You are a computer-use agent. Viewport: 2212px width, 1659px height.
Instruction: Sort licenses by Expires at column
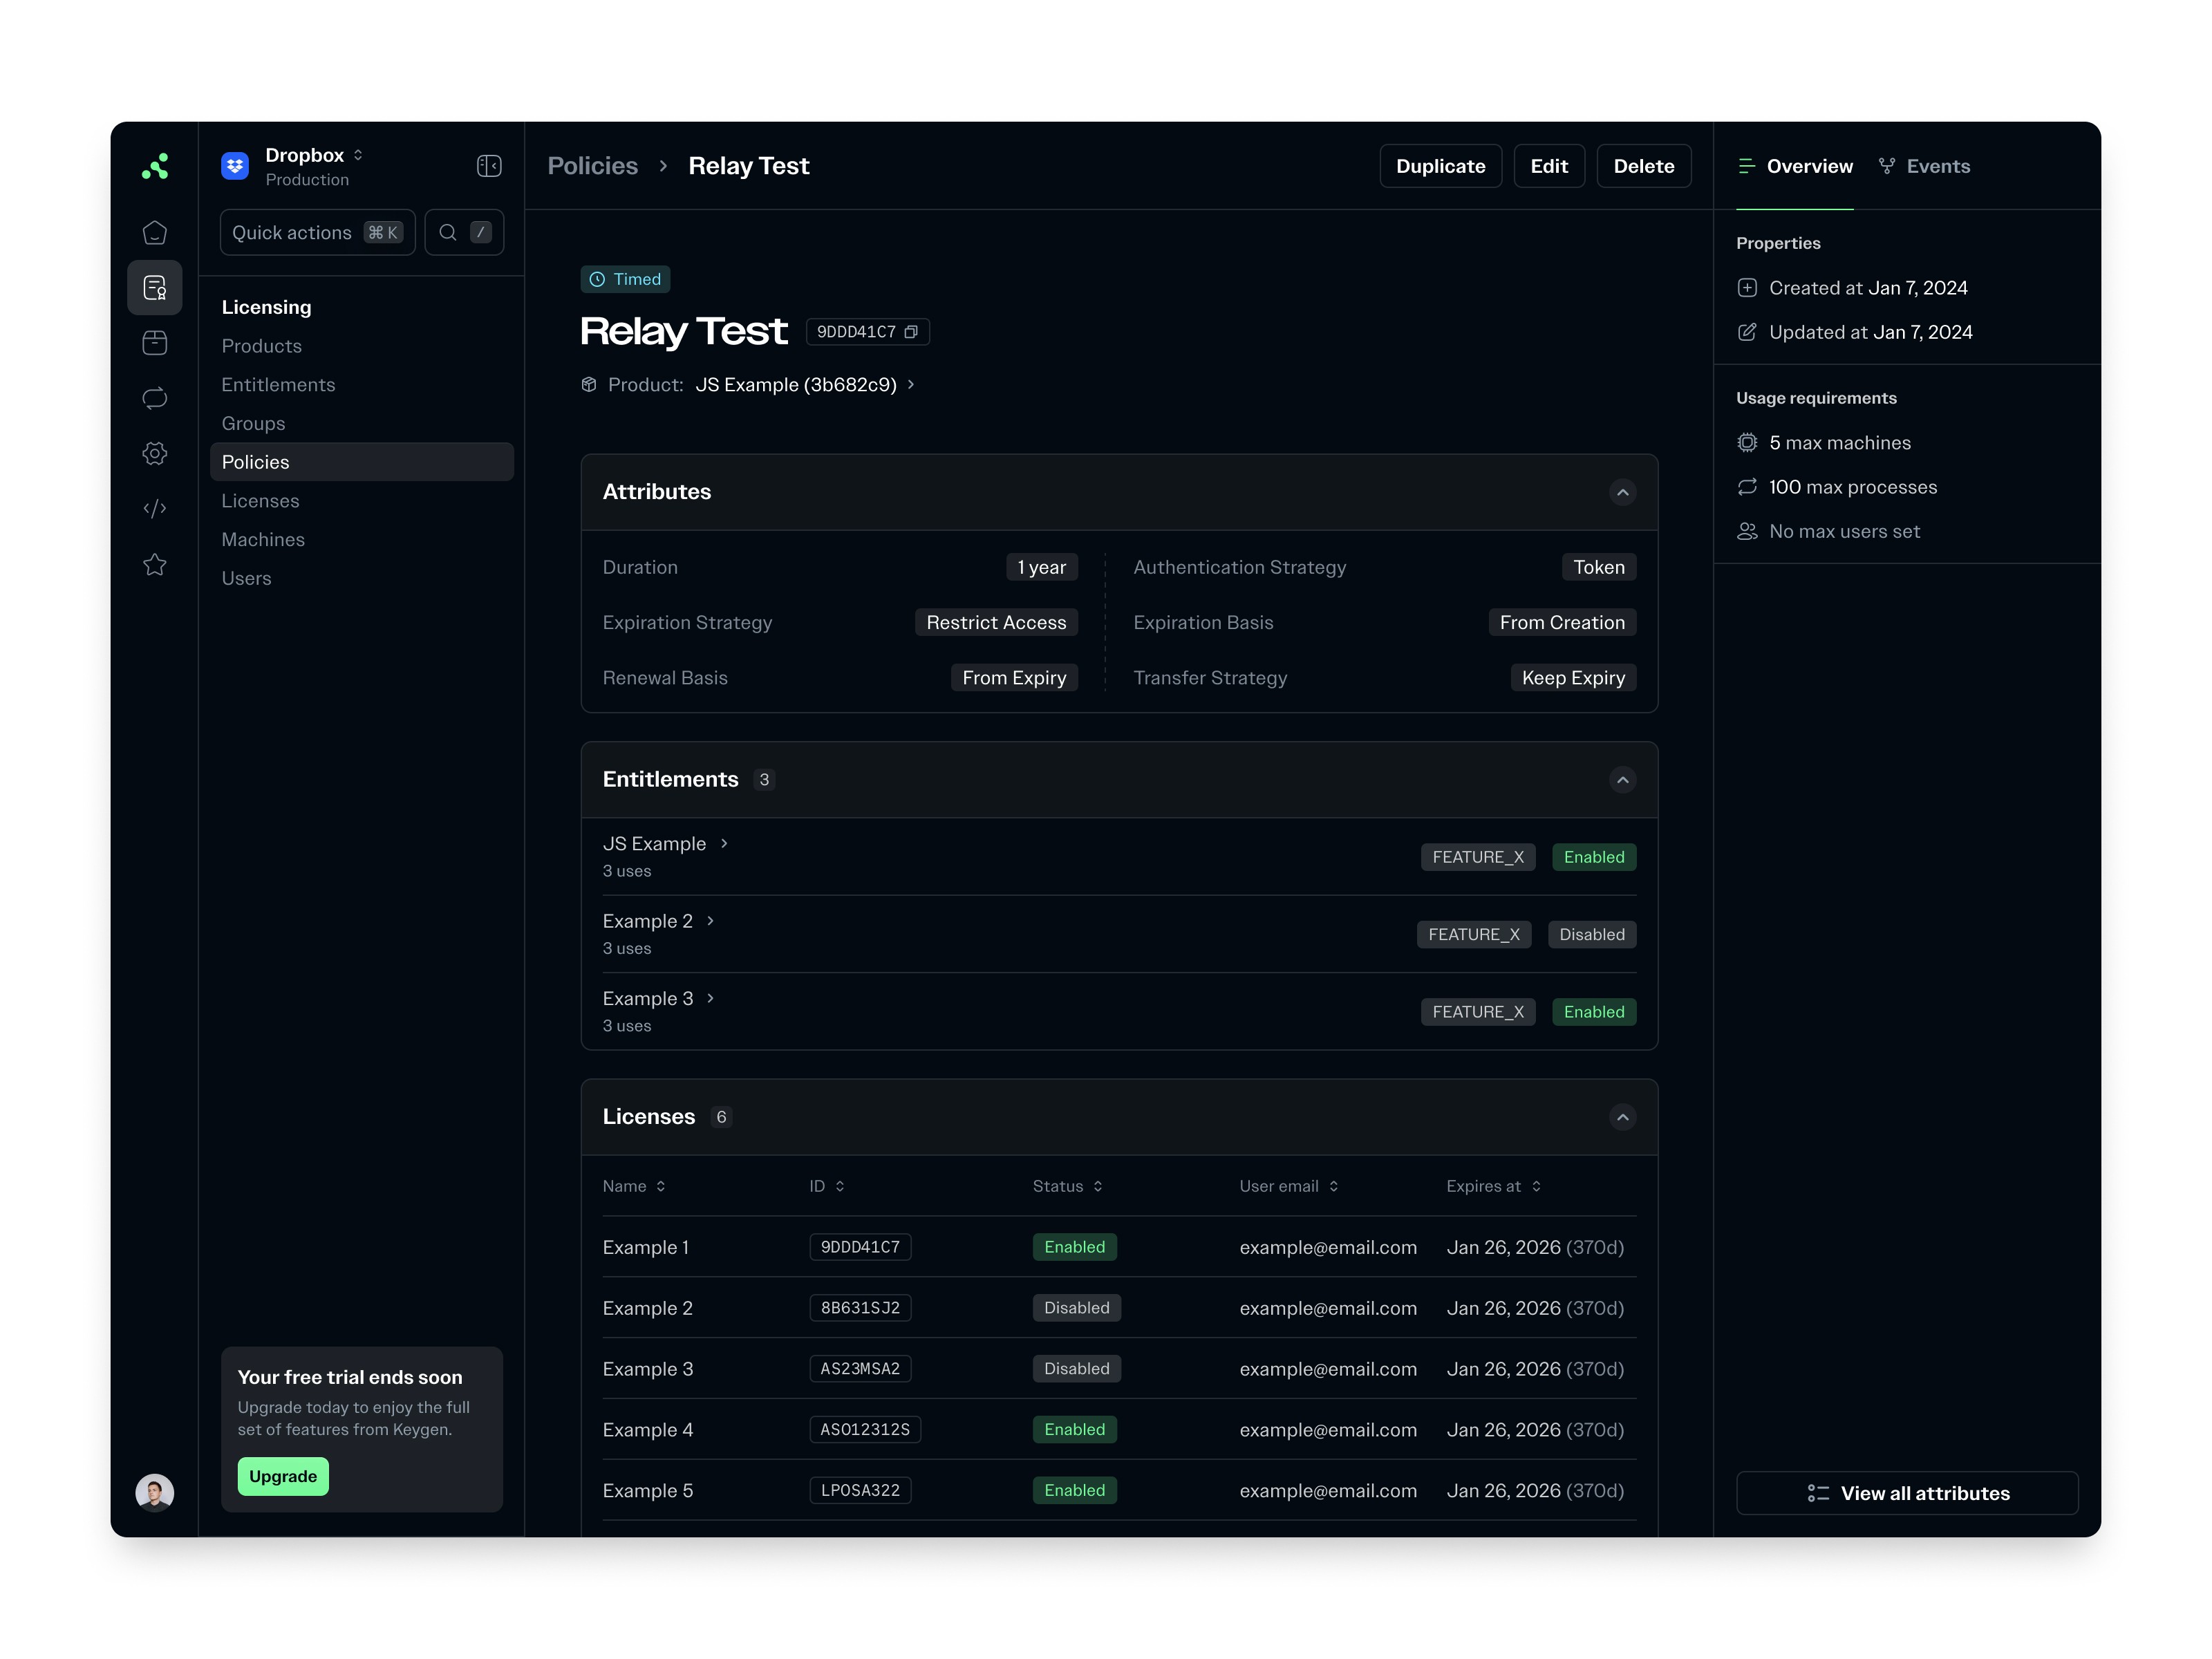tap(1494, 1186)
